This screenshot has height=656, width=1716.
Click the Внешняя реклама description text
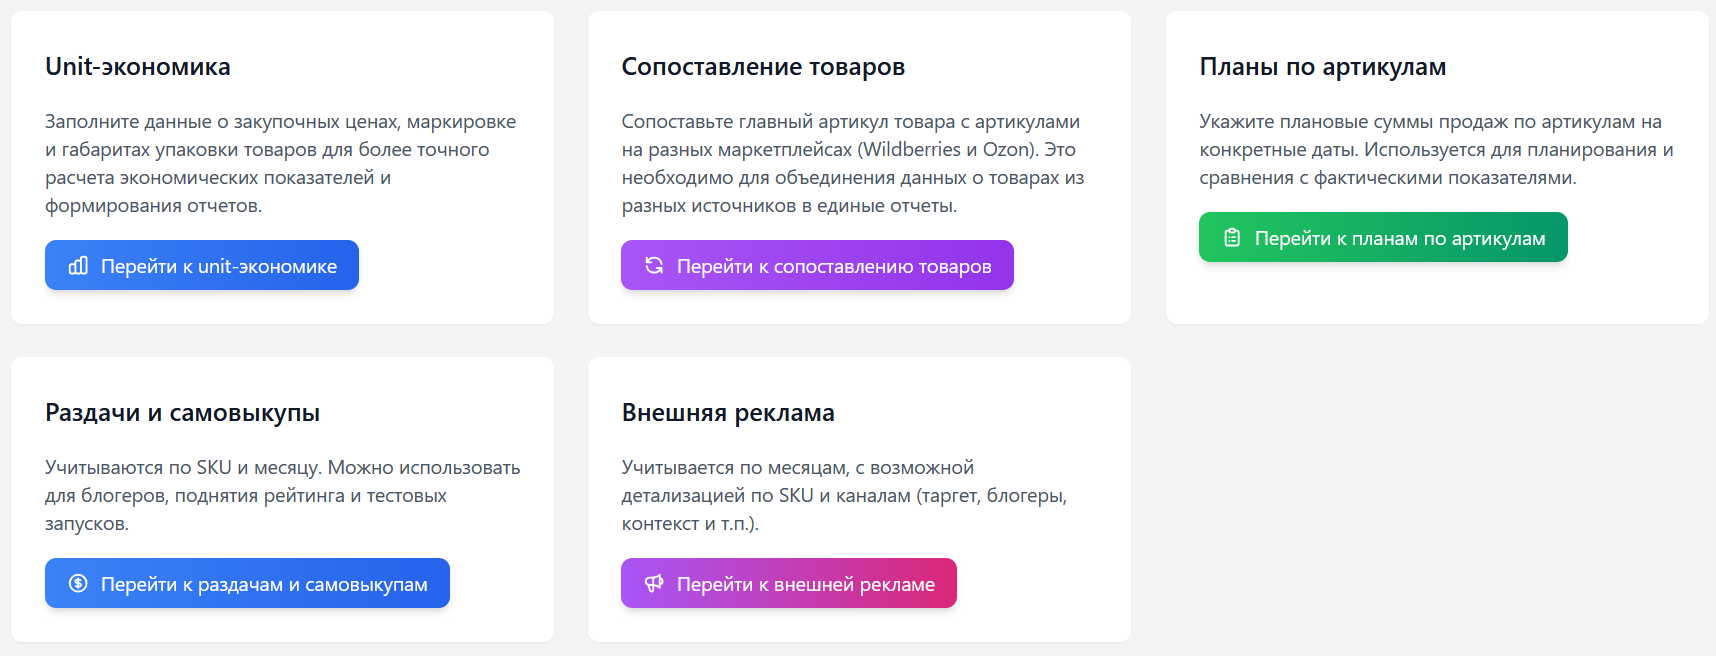coord(847,494)
